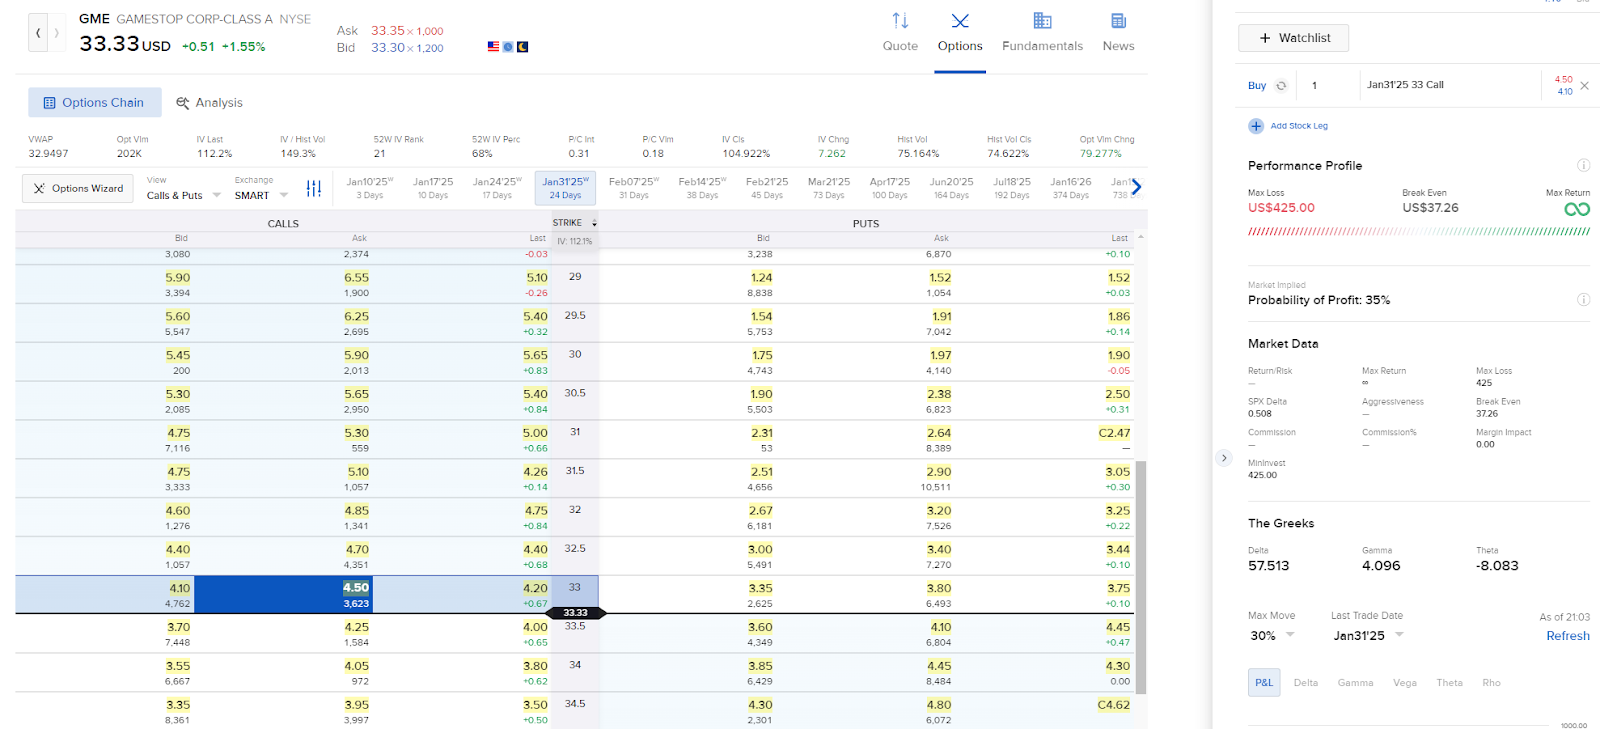Open the chain filter settings sliders icon
The image size is (1600, 729).
click(x=314, y=188)
